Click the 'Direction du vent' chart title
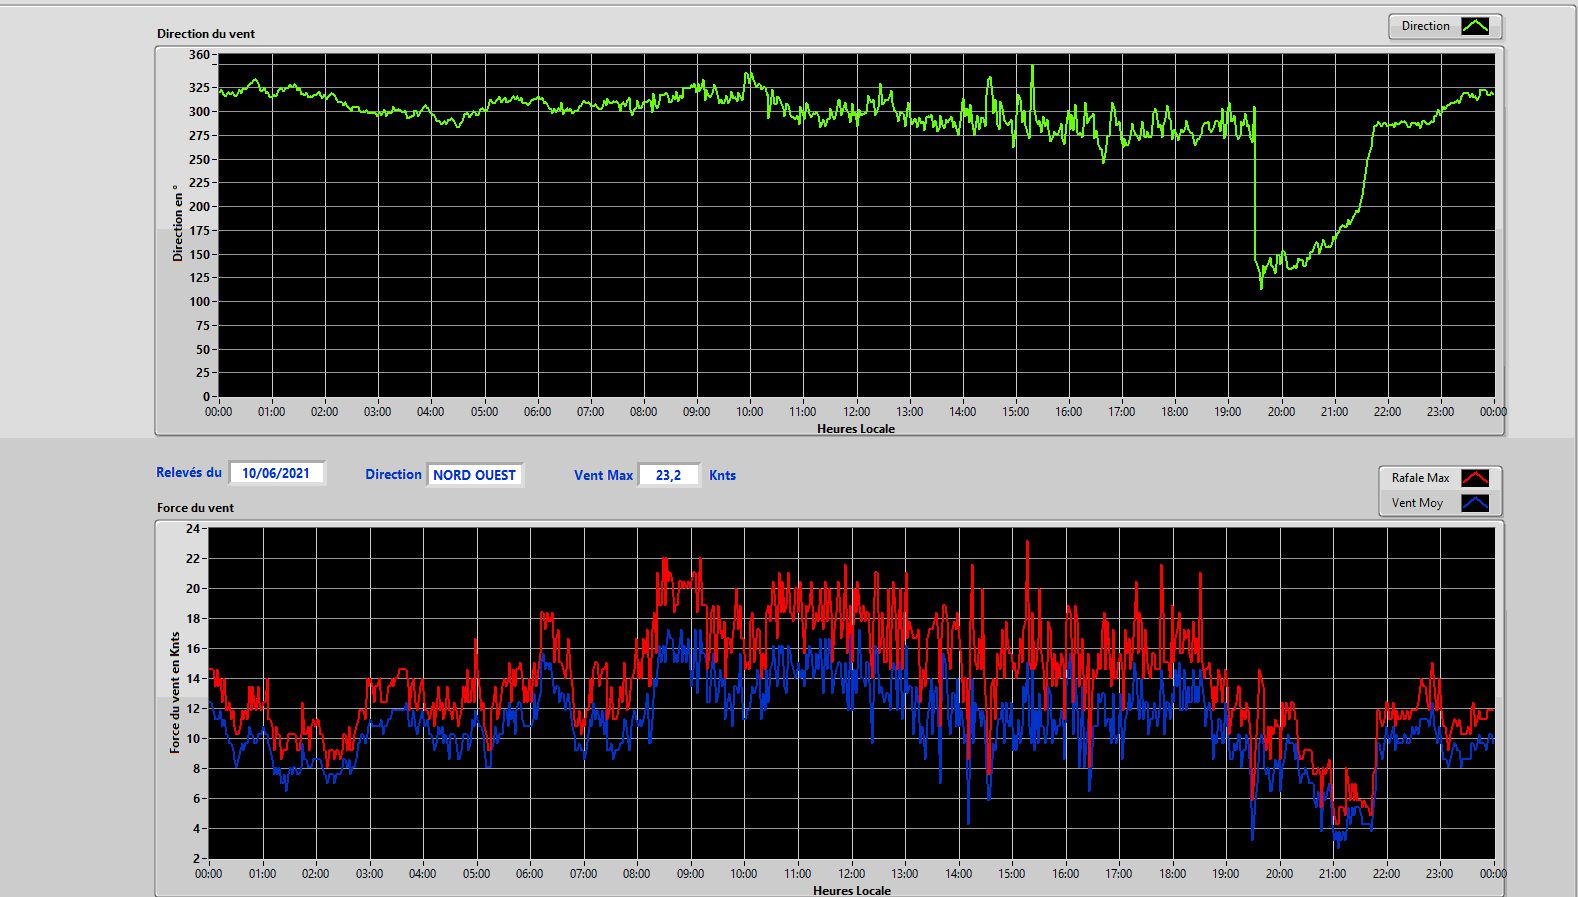1578x897 pixels. tap(206, 34)
